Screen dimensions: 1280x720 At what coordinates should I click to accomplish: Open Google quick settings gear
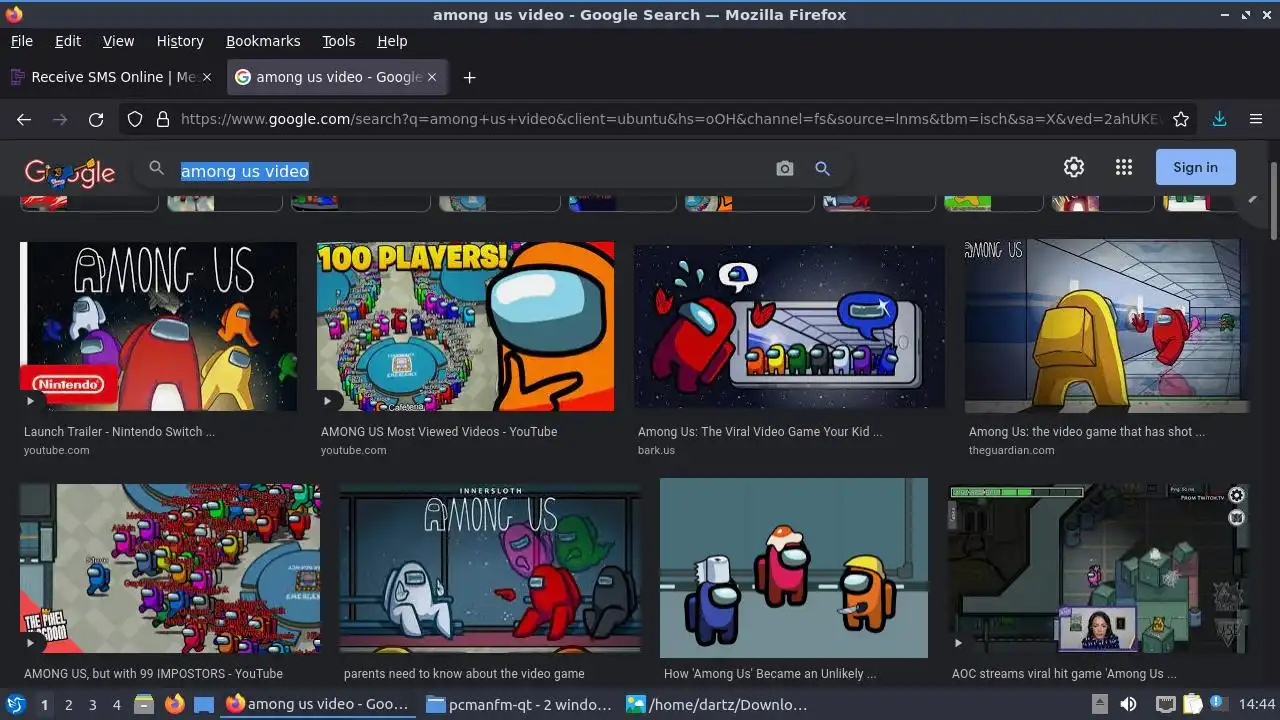click(x=1074, y=167)
